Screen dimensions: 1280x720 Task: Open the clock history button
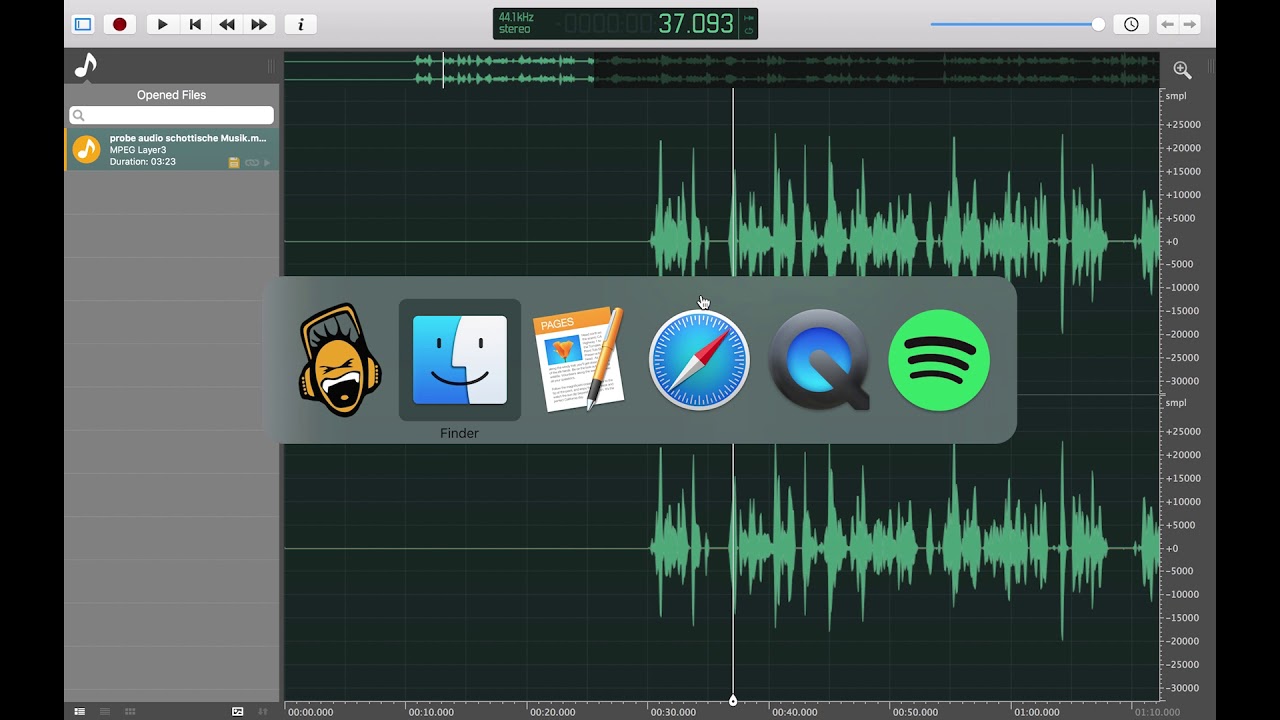click(1131, 24)
